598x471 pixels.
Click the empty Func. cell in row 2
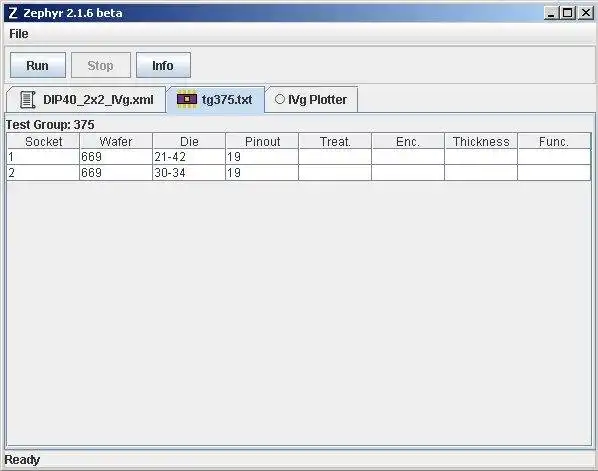coord(554,173)
